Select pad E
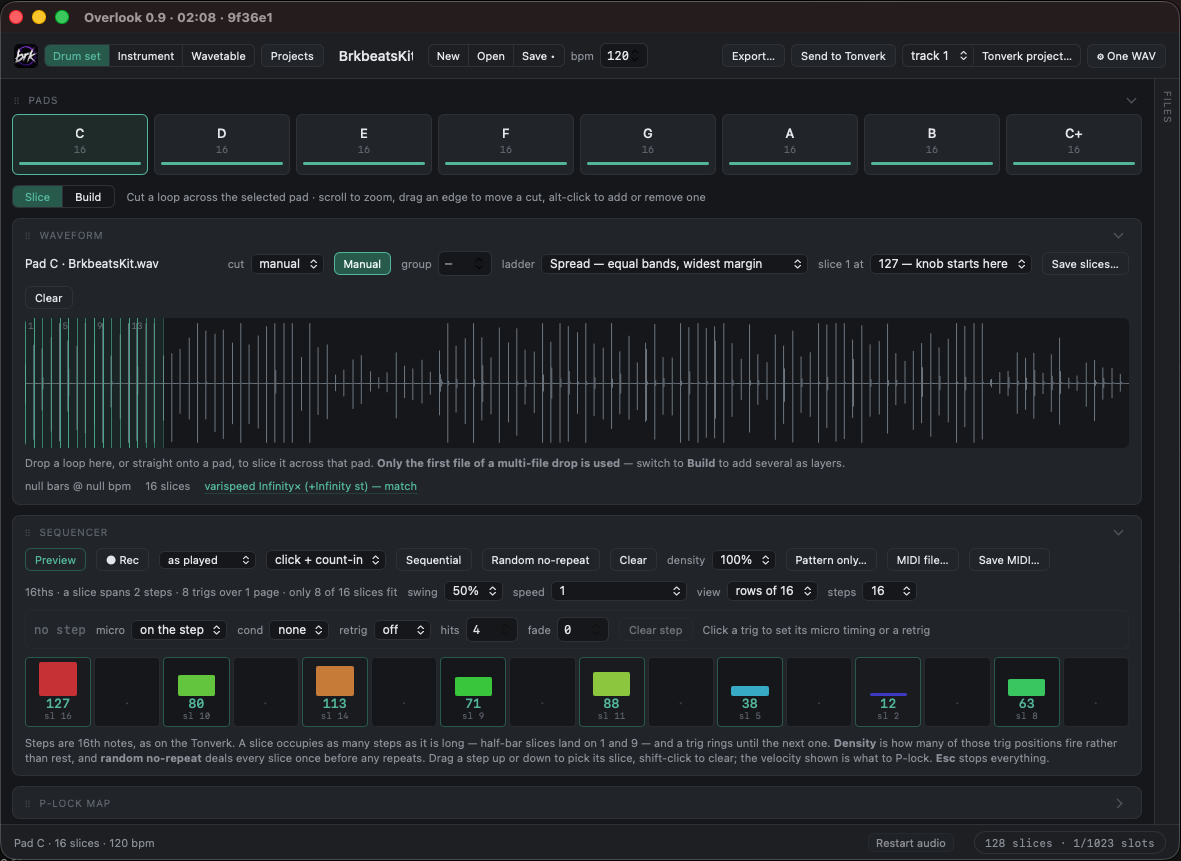The height and width of the screenshot is (861, 1181). pos(364,144)
